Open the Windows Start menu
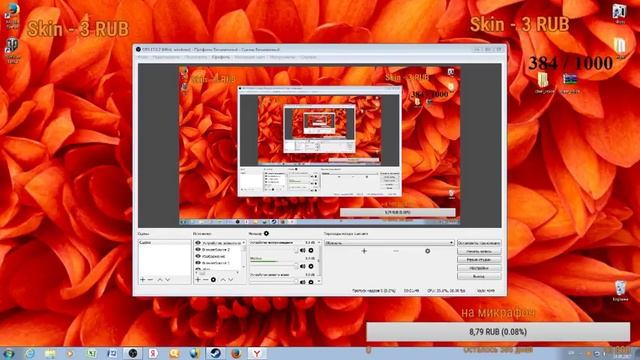The height and width of the screenshot is (360, 640). click(8, 353)
